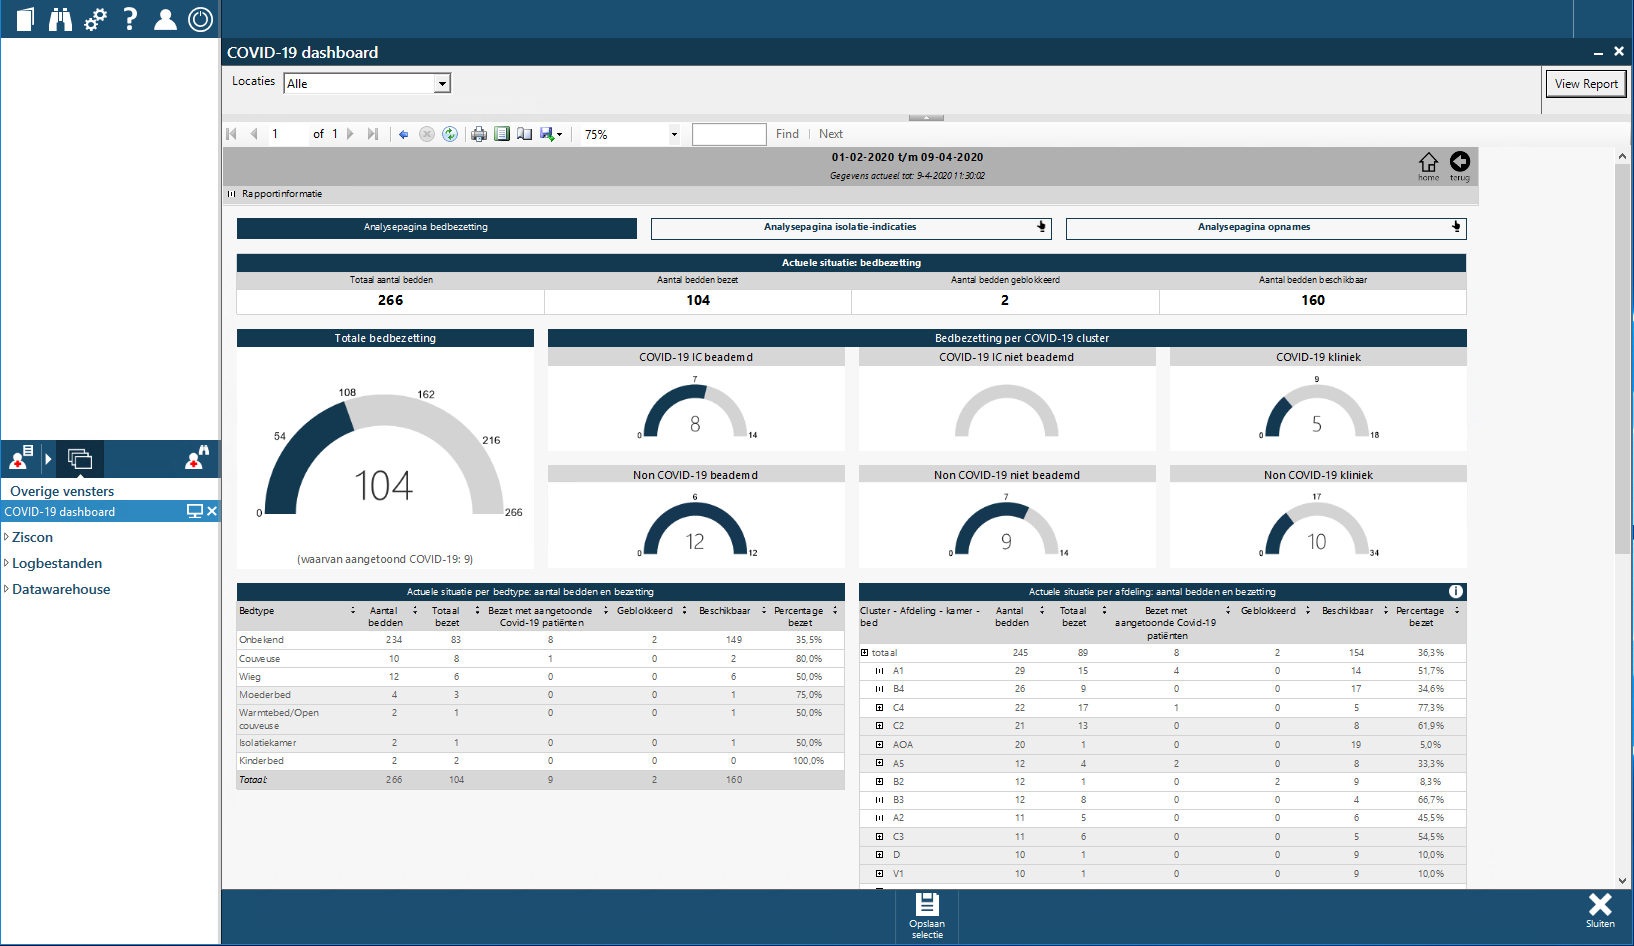1634x946 pixels.
Task: Expand the Datawarehouse tree item
Action: tap(6, 589)
